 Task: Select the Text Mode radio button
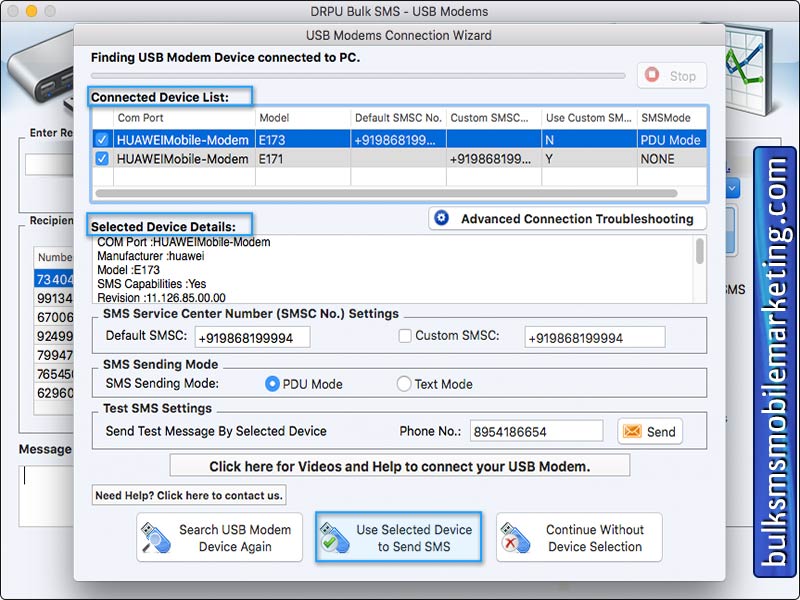(x=403, y=384)
